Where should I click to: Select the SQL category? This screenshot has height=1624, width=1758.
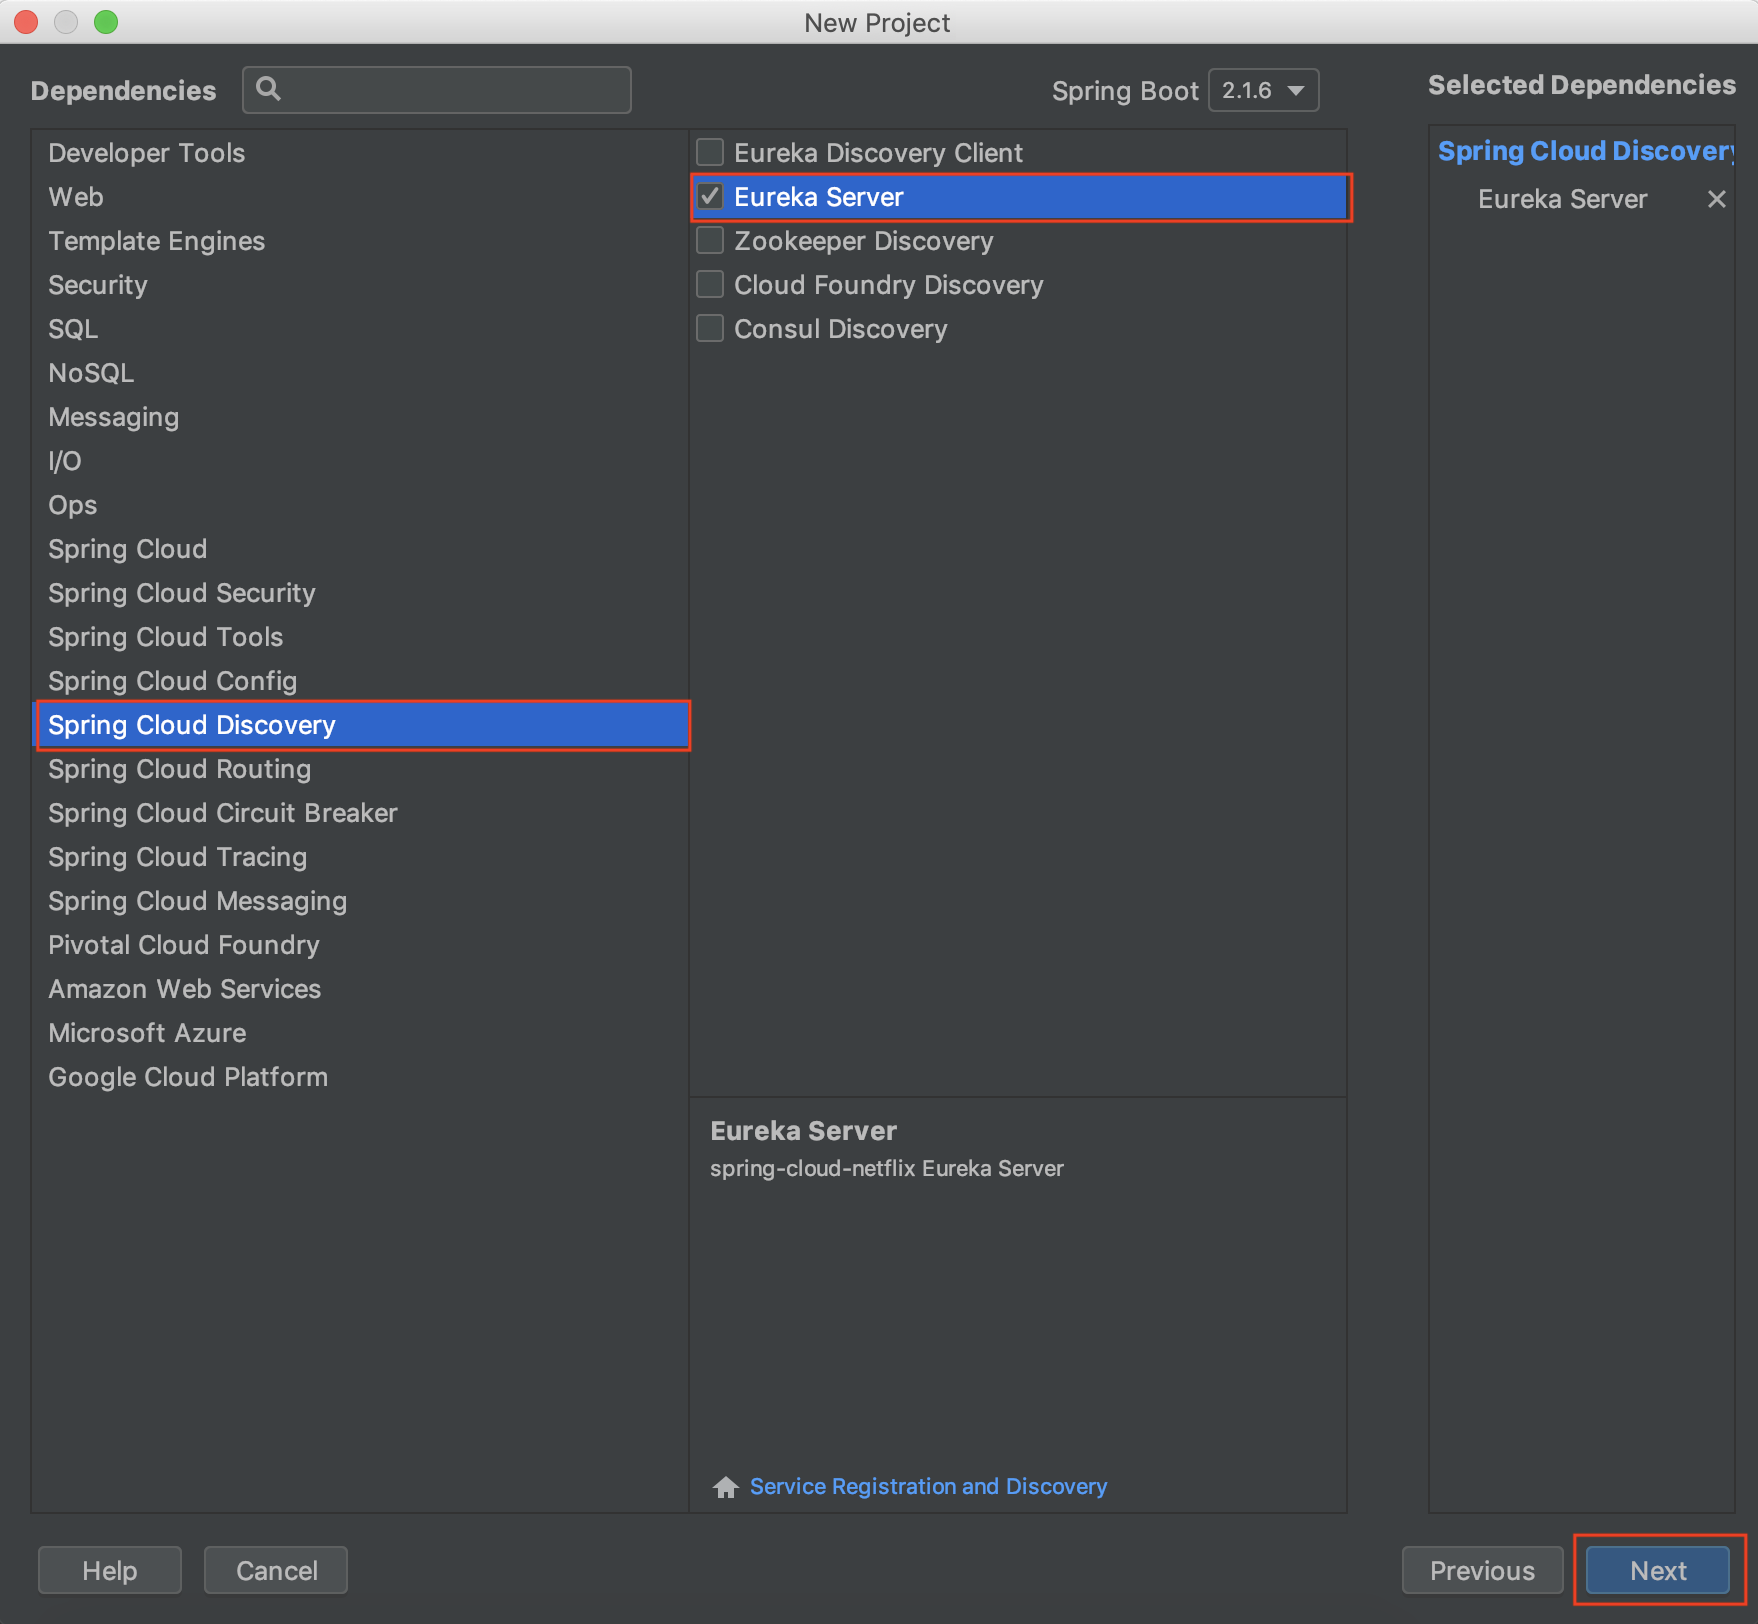[x=362, y=329]
